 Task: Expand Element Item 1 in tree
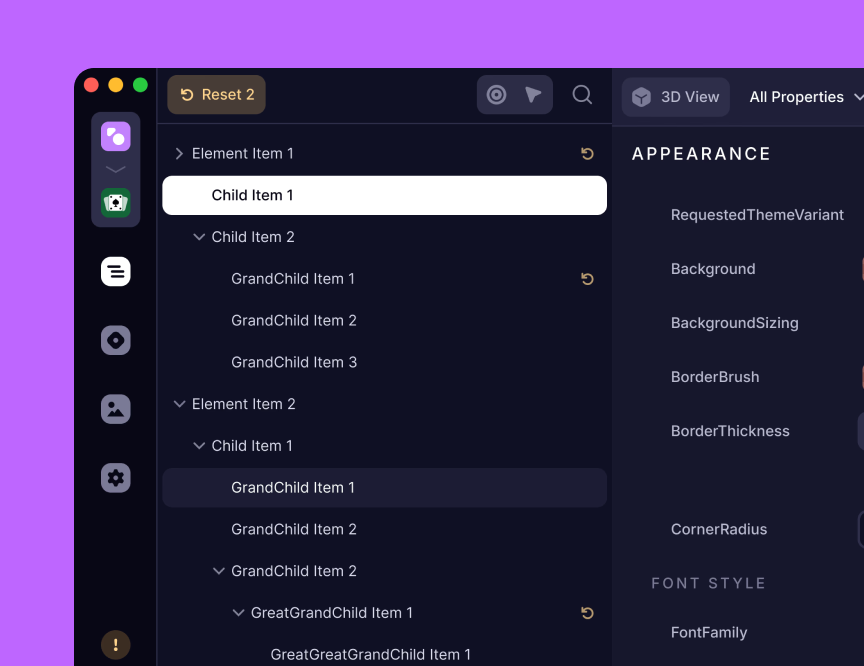click(179, 153)
